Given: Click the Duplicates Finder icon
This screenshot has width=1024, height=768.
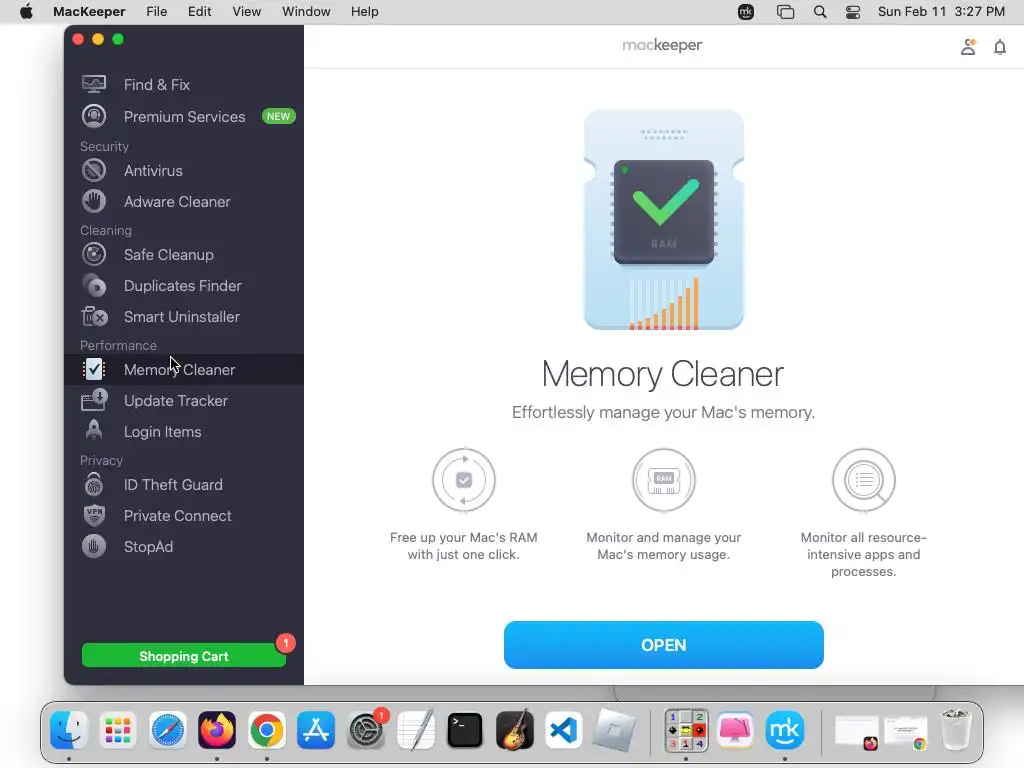Looking at the screenshot, I should (94, 285).
